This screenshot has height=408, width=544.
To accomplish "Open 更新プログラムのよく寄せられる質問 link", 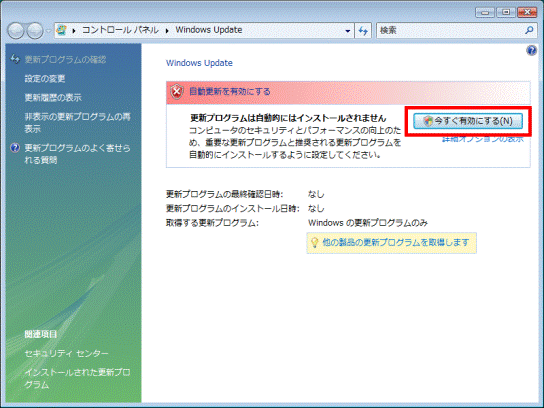I will point(77,154).
